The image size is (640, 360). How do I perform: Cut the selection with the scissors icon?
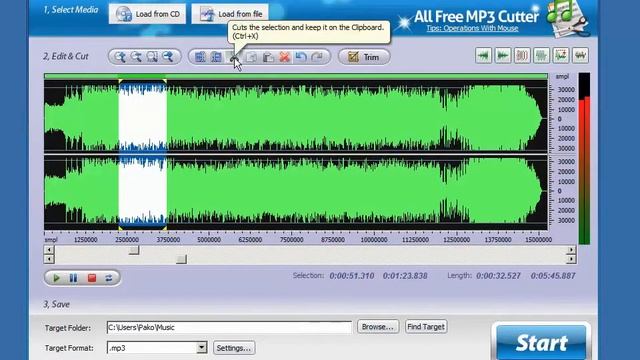pyautogui.click(x=234, y=57)
